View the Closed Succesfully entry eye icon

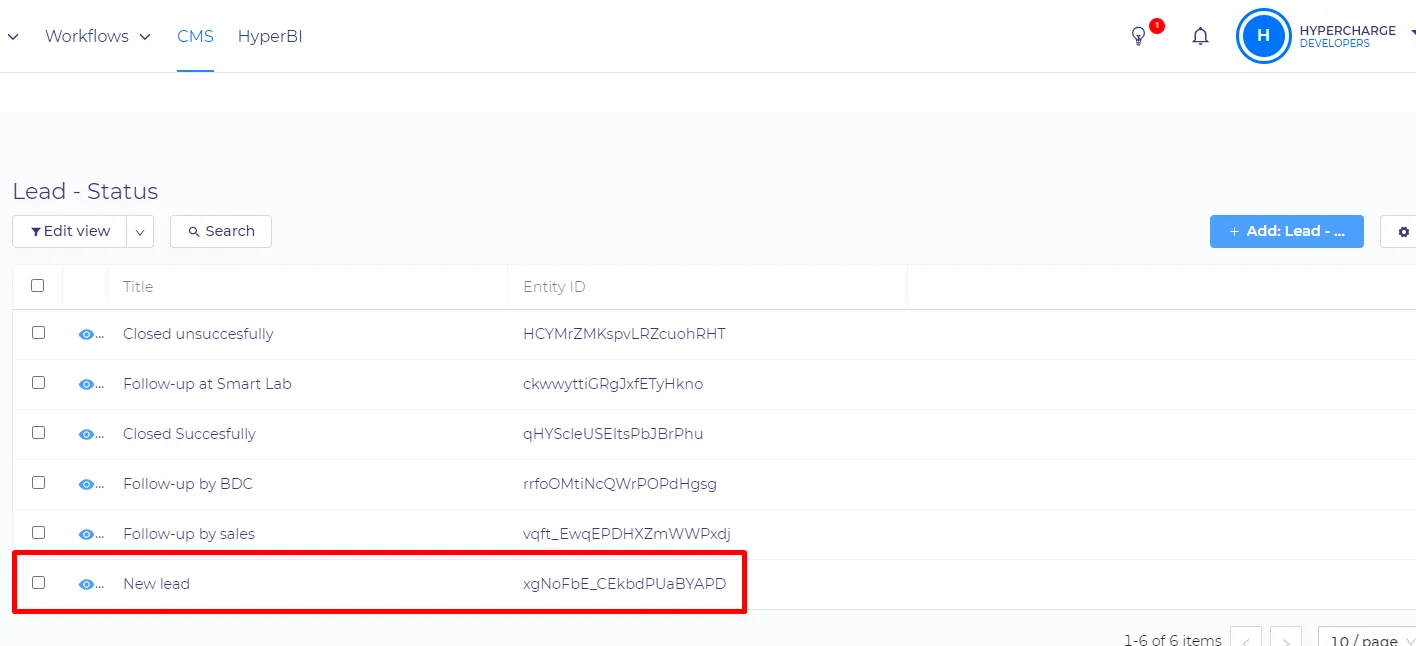pyautogui.click(x=87, y=435)
